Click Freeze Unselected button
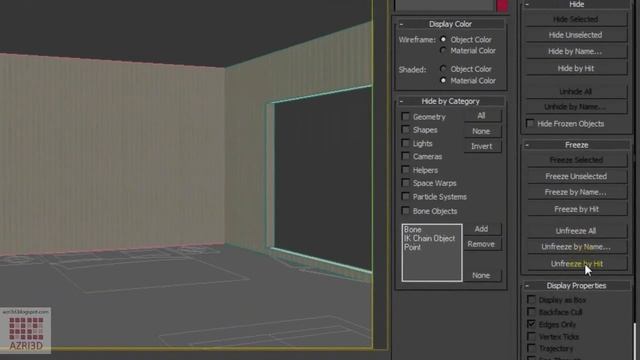640x360 pixels. point(576,176)
